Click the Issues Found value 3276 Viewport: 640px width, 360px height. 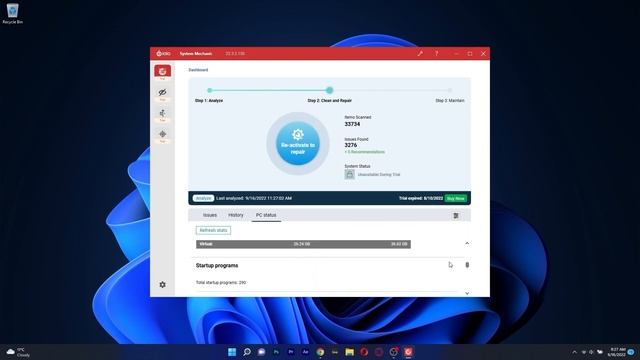(x=351, y=145)
